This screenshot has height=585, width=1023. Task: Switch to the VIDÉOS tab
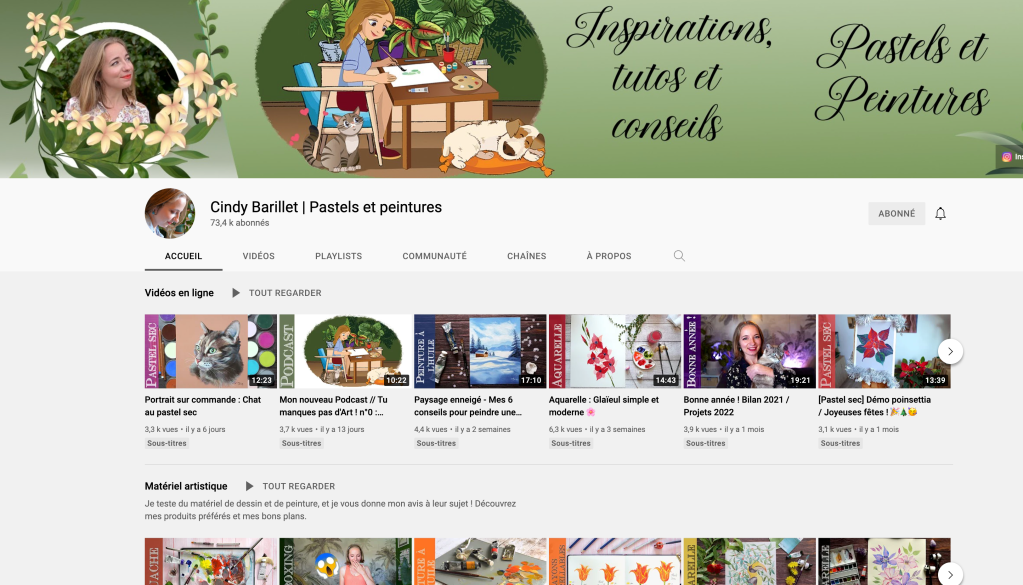[258, 256]
